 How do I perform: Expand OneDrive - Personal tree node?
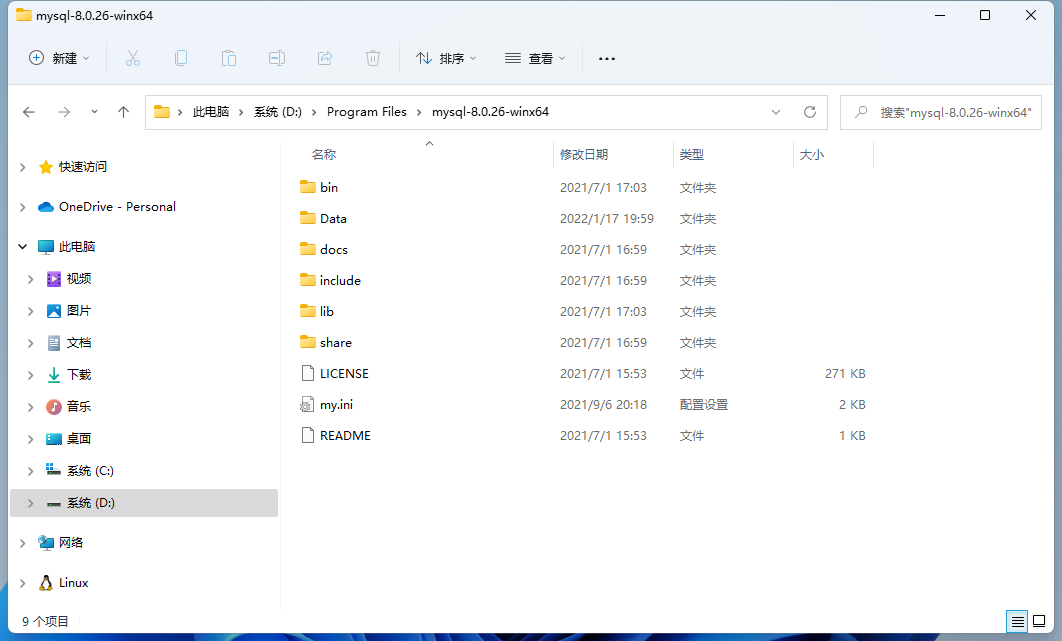click(22, 207)
